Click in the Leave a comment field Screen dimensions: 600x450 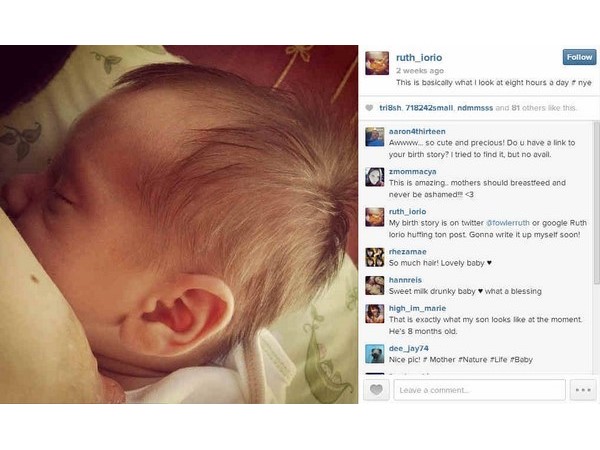point(479,390)
